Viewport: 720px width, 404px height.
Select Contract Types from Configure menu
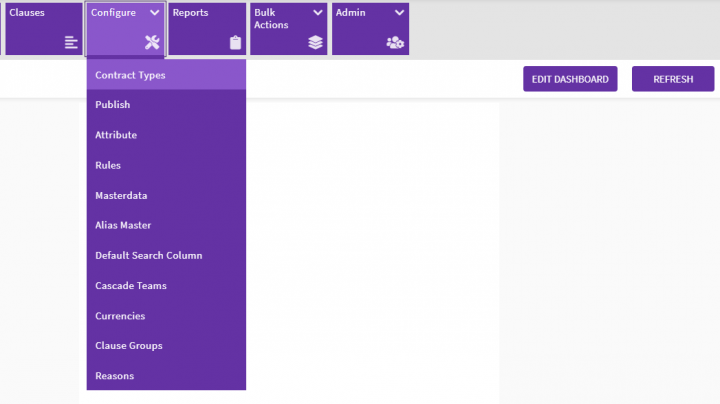pos(130,75)
